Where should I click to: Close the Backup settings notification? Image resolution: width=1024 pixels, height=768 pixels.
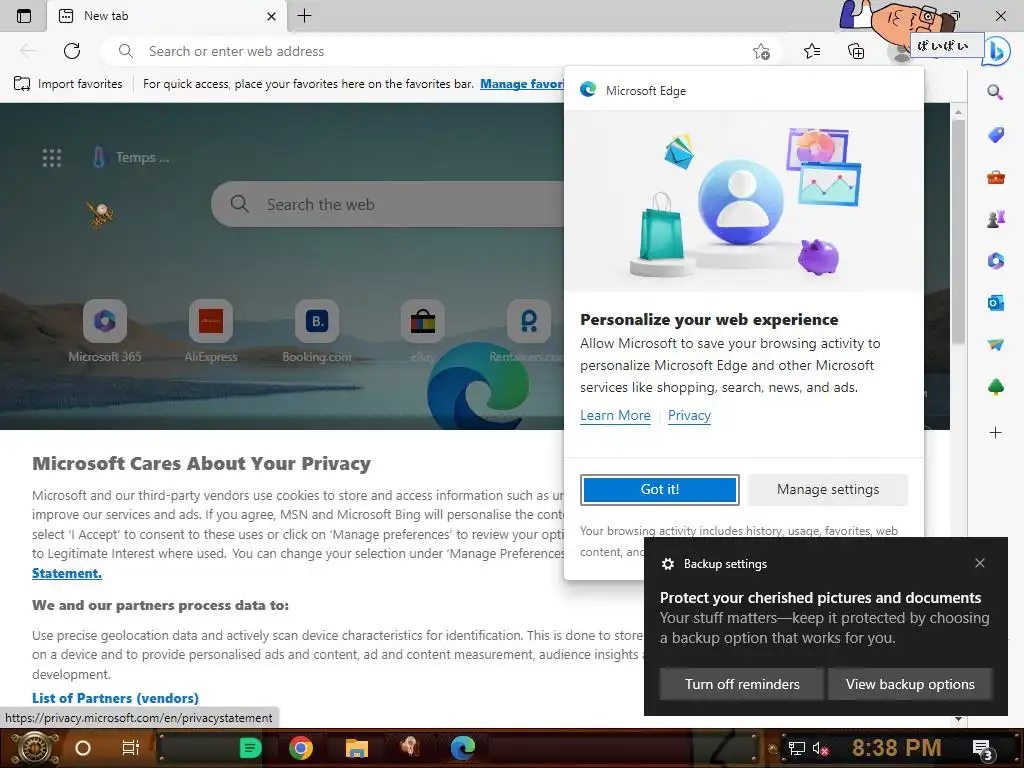tap(980, 563)
